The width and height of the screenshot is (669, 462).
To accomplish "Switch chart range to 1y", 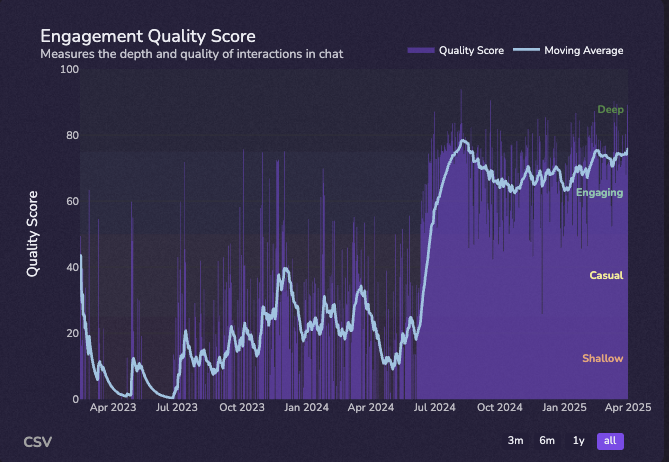I will [578, 441].
